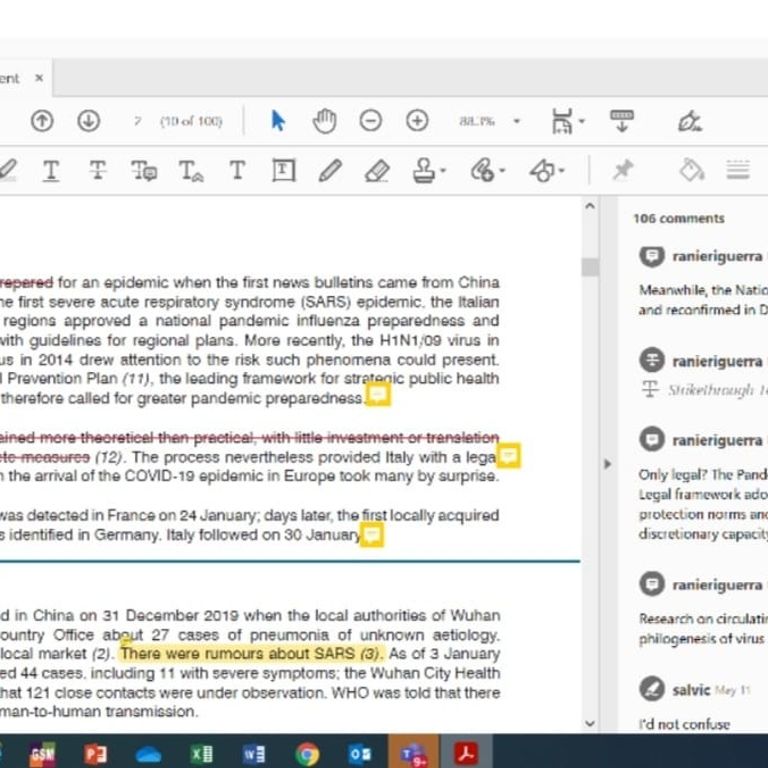
Task: Collapse the comments pane with side arrow
Action: coord(604,464)
